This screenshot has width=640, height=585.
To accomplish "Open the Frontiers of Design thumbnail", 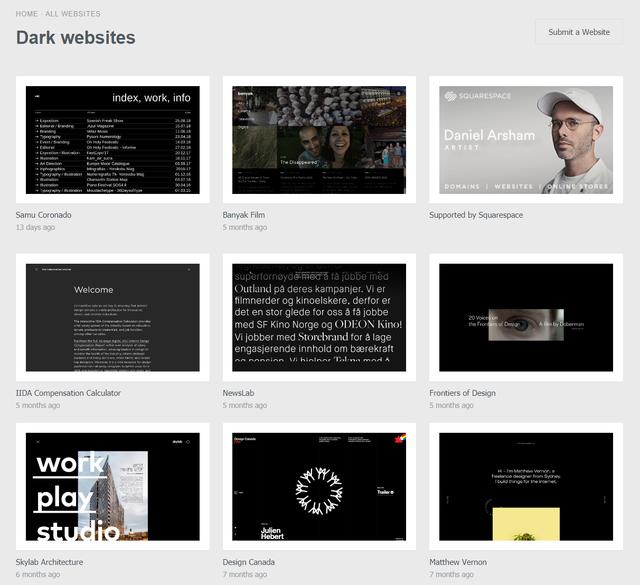I will coord(526,317).
